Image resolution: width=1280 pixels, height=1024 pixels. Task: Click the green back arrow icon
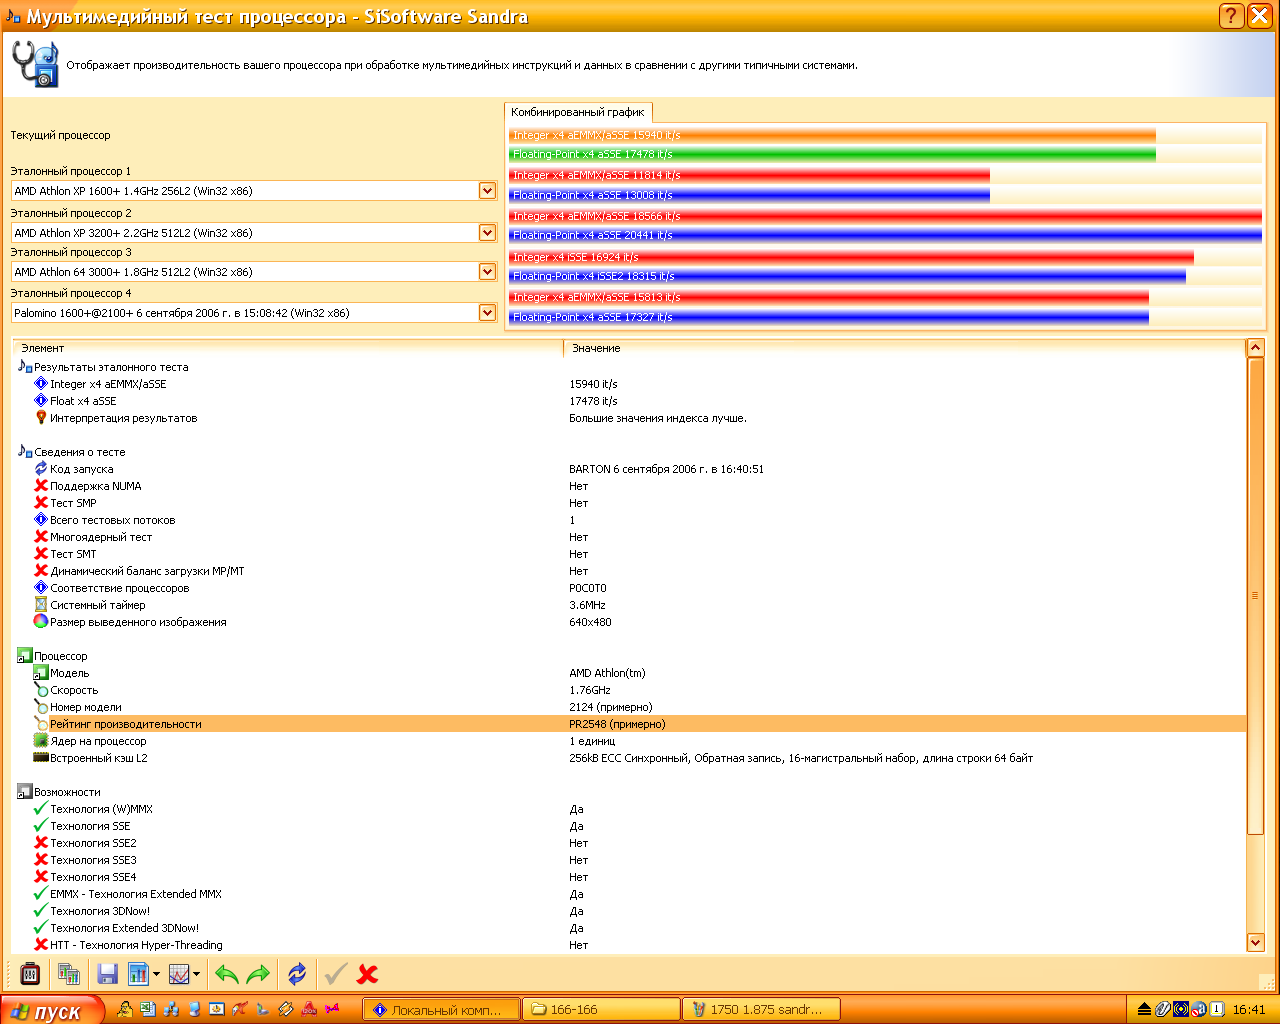227,973
